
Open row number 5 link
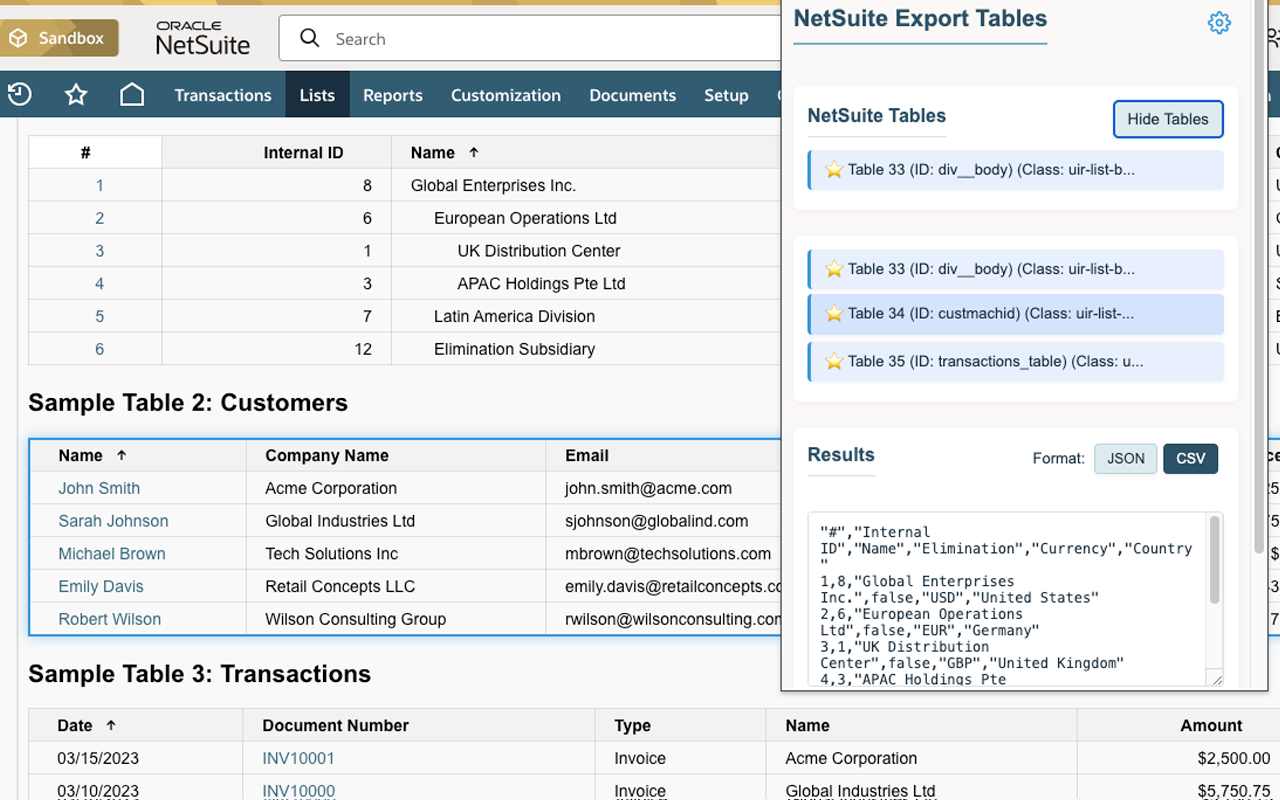coord(99,316)
